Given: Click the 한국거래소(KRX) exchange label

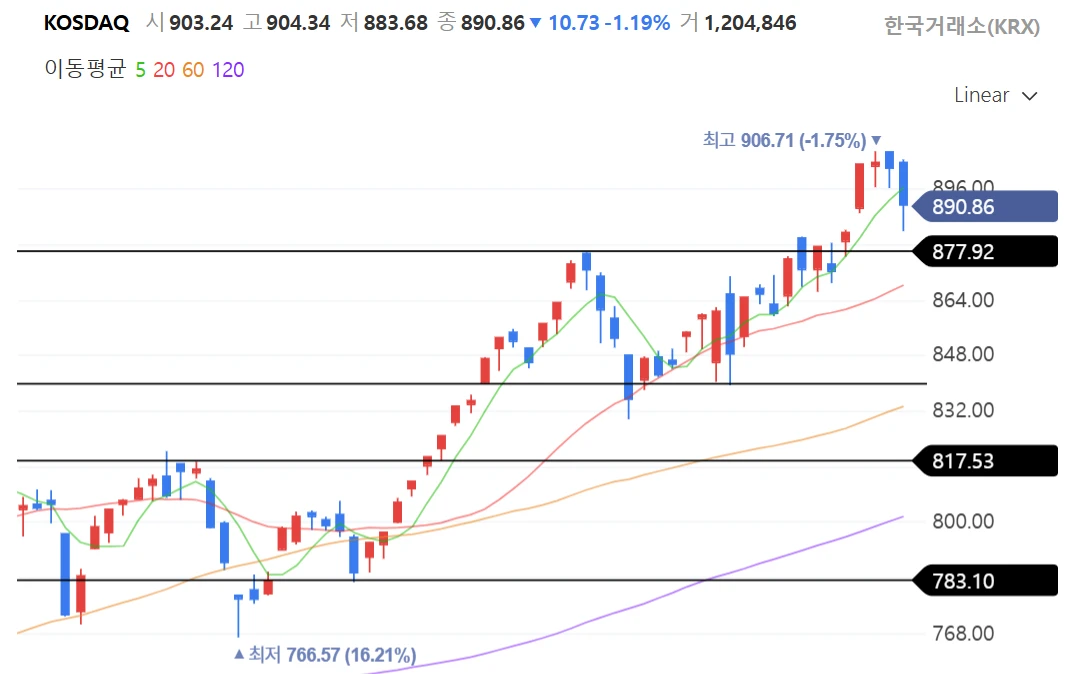Looking at the screenshot, I should 962,27.
